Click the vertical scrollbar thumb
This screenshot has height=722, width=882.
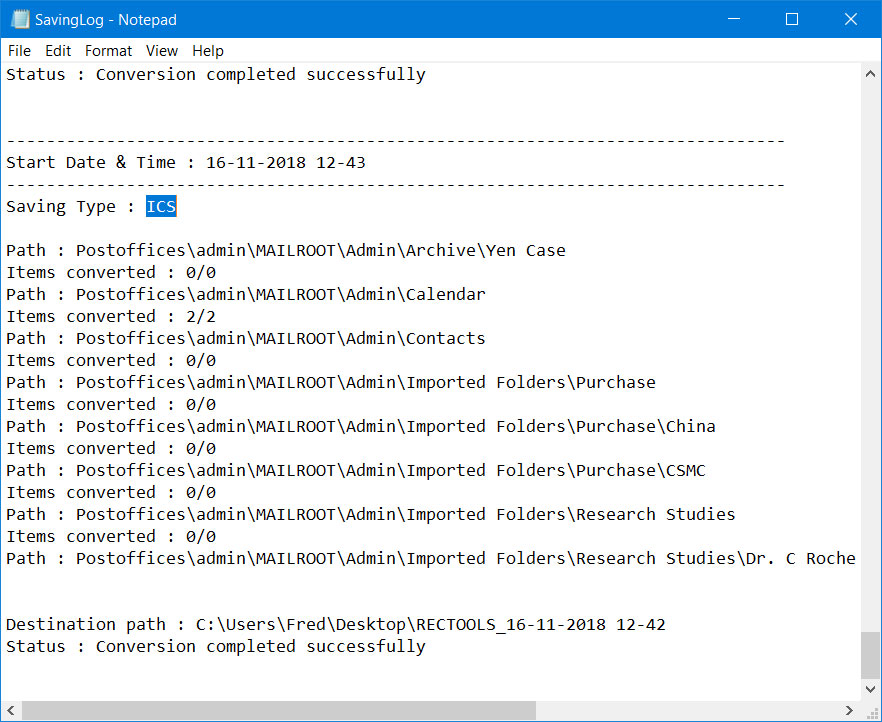point(870,656)
